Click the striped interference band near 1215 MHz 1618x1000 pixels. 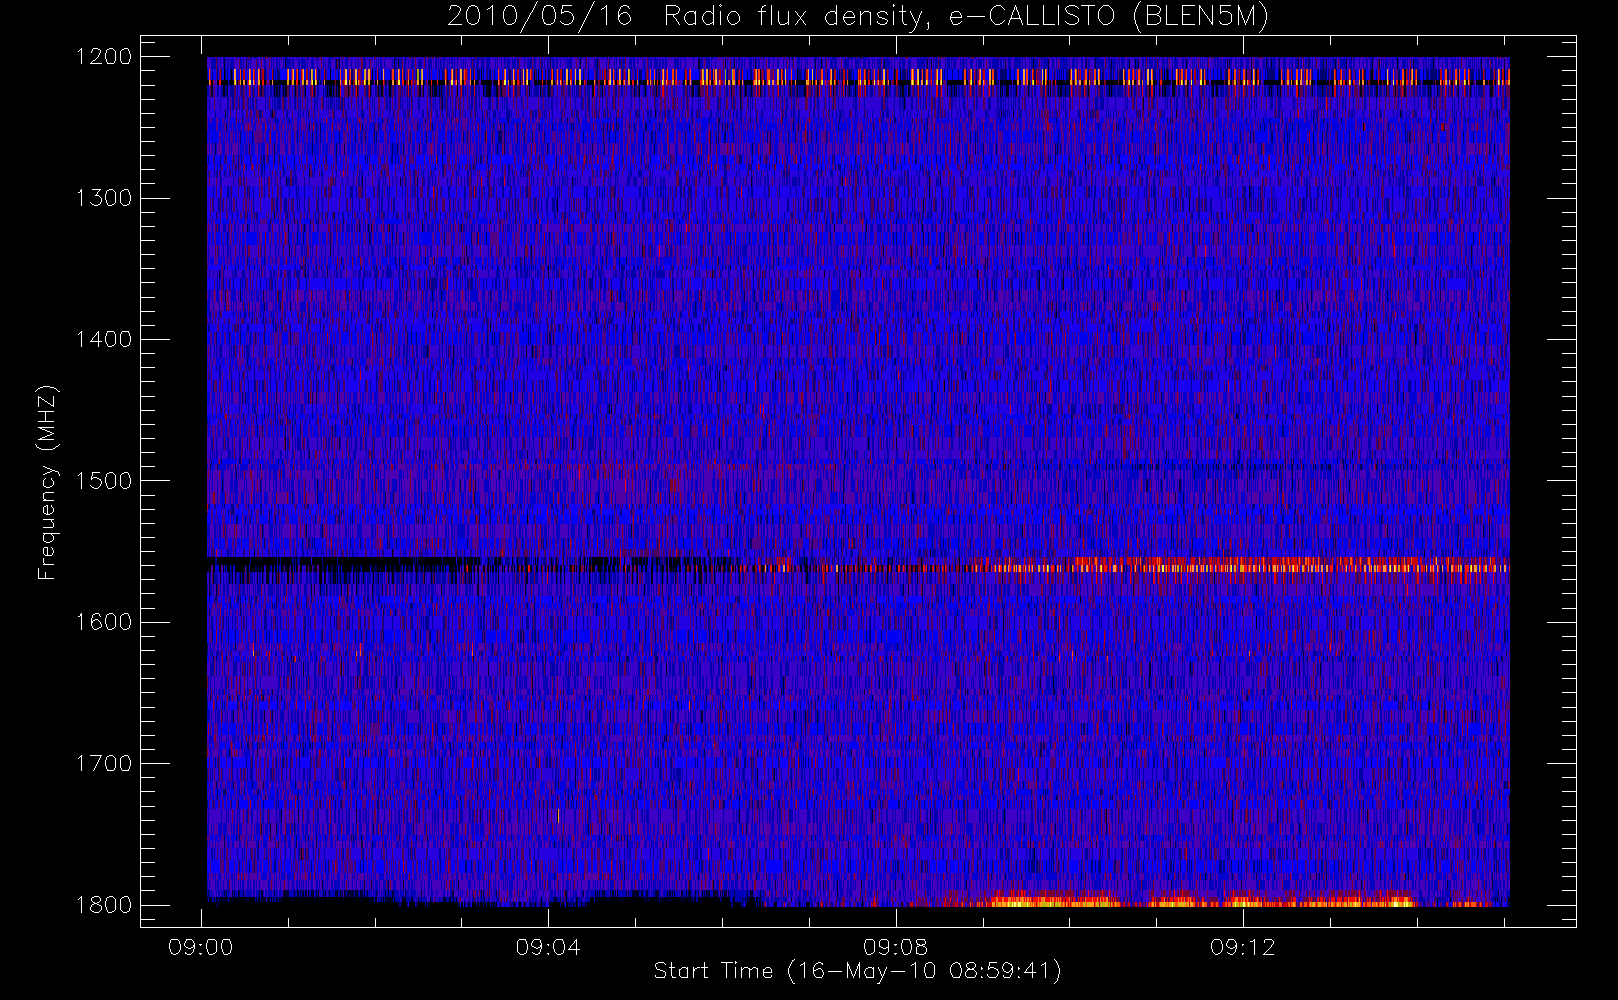(858, 77)
